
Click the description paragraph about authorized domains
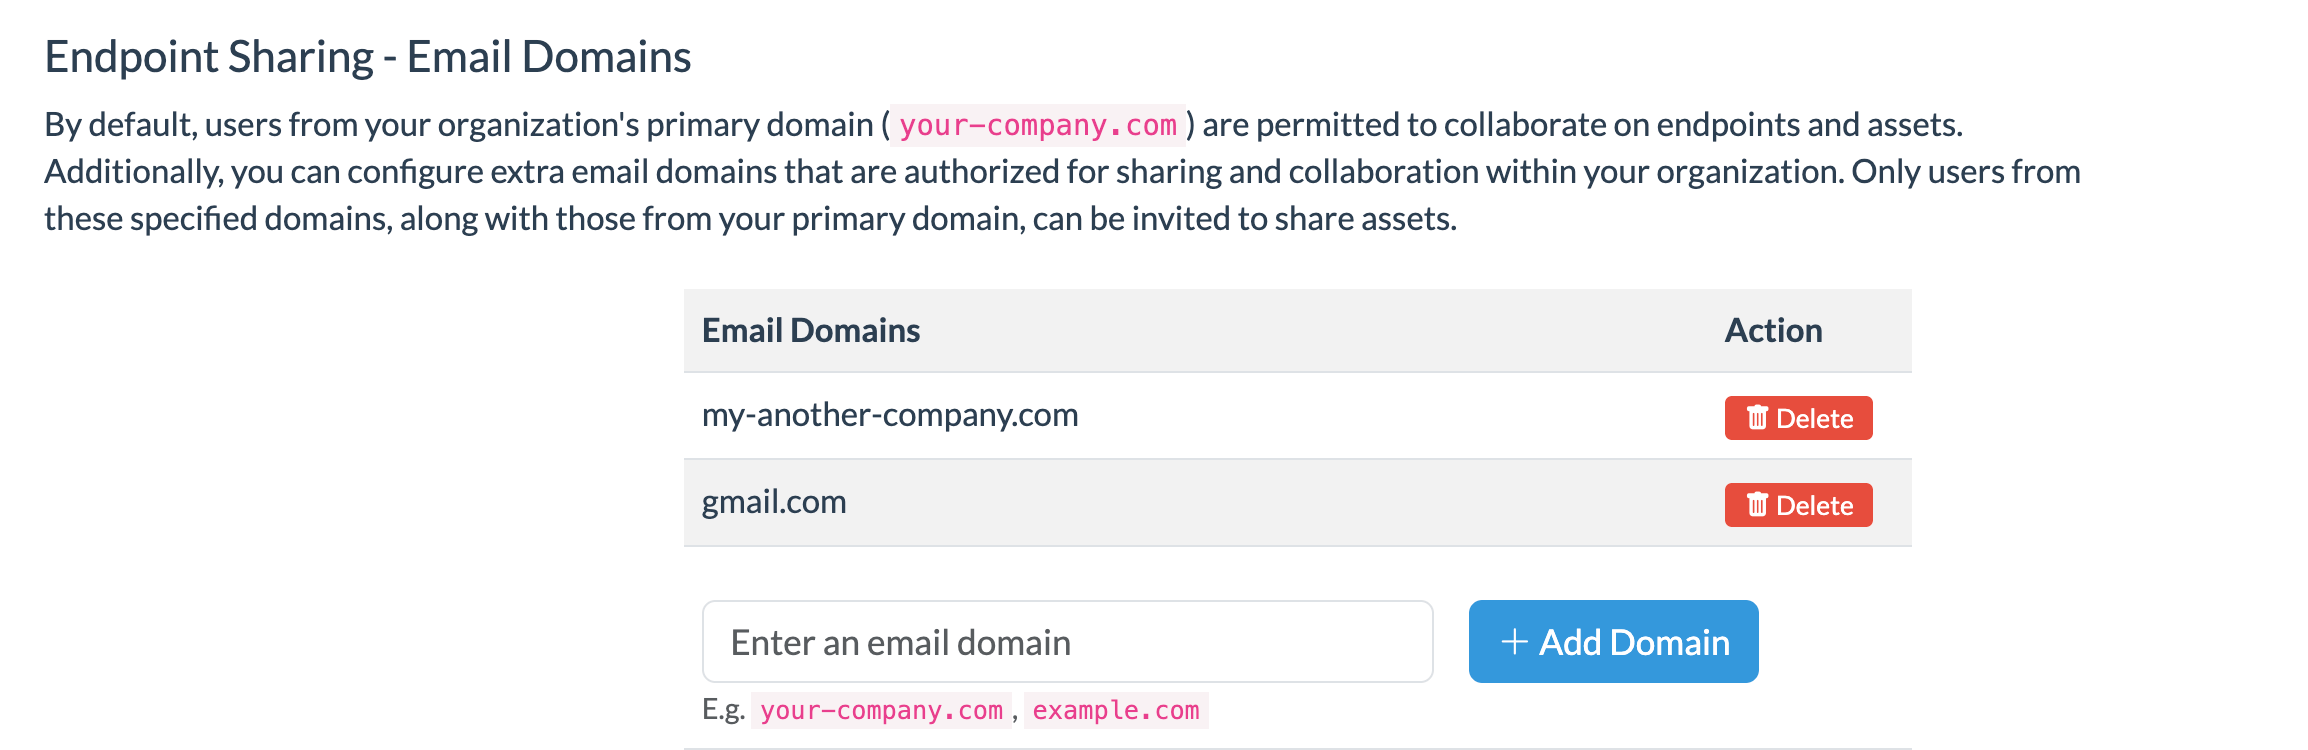[1060, 171]
